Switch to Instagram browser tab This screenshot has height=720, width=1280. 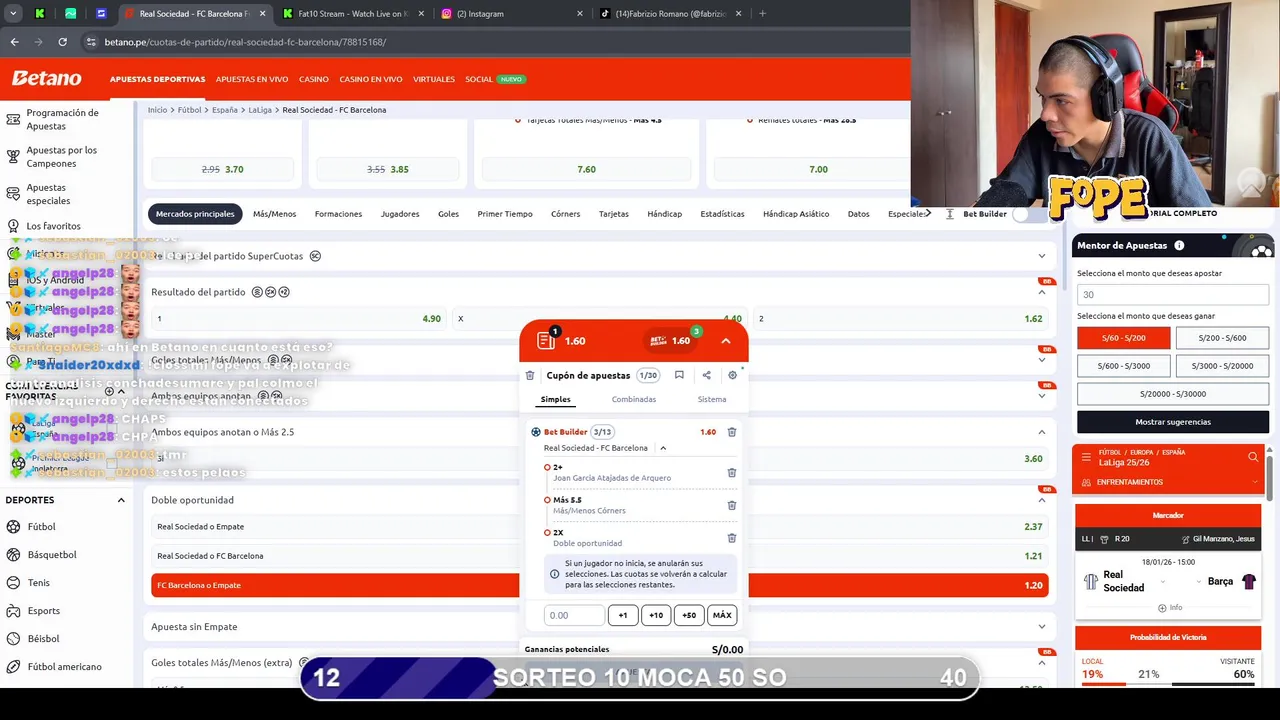(x=510, y=14)
